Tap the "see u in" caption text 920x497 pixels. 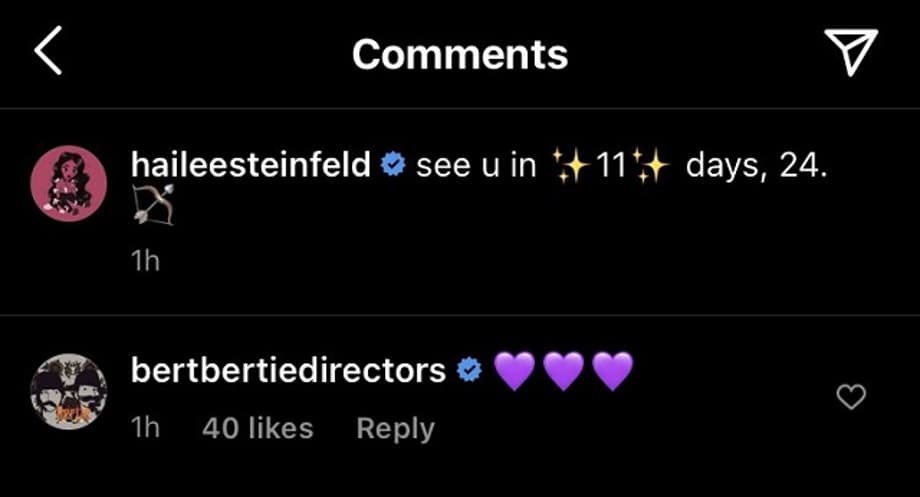pyautogui.click(x=476, y=166)
